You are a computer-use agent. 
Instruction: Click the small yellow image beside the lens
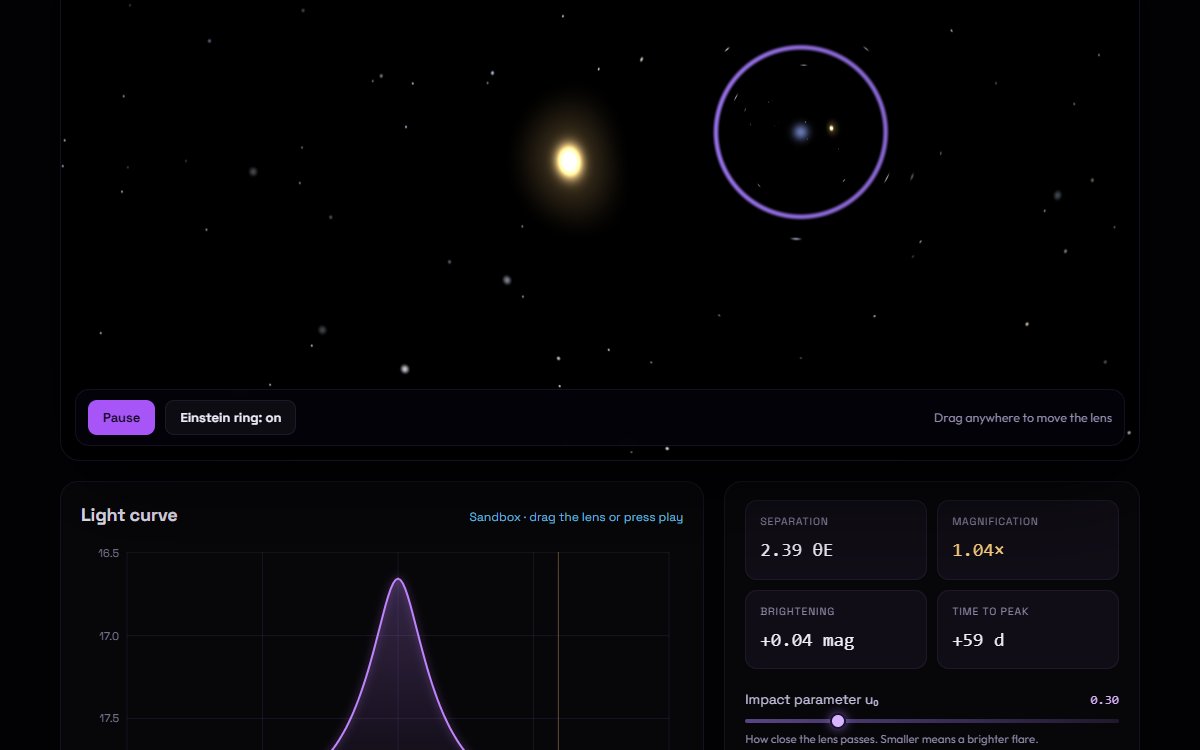click(831, 128)
